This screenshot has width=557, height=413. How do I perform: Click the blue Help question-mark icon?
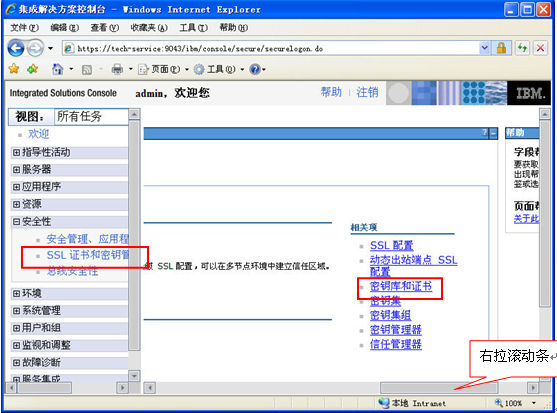point(255,69)
